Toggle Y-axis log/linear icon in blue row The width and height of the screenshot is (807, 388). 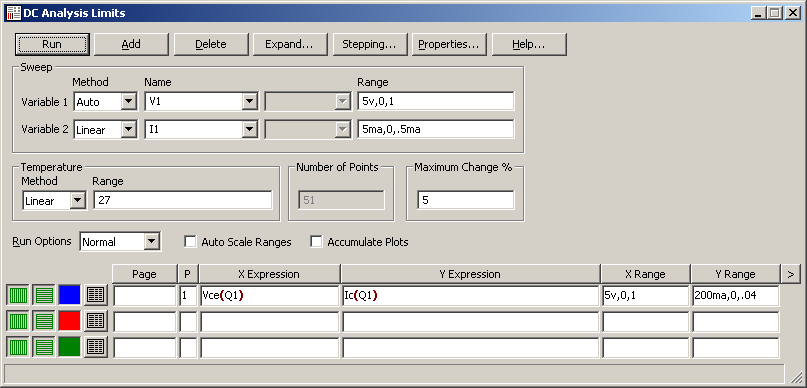tap(44, 295)
